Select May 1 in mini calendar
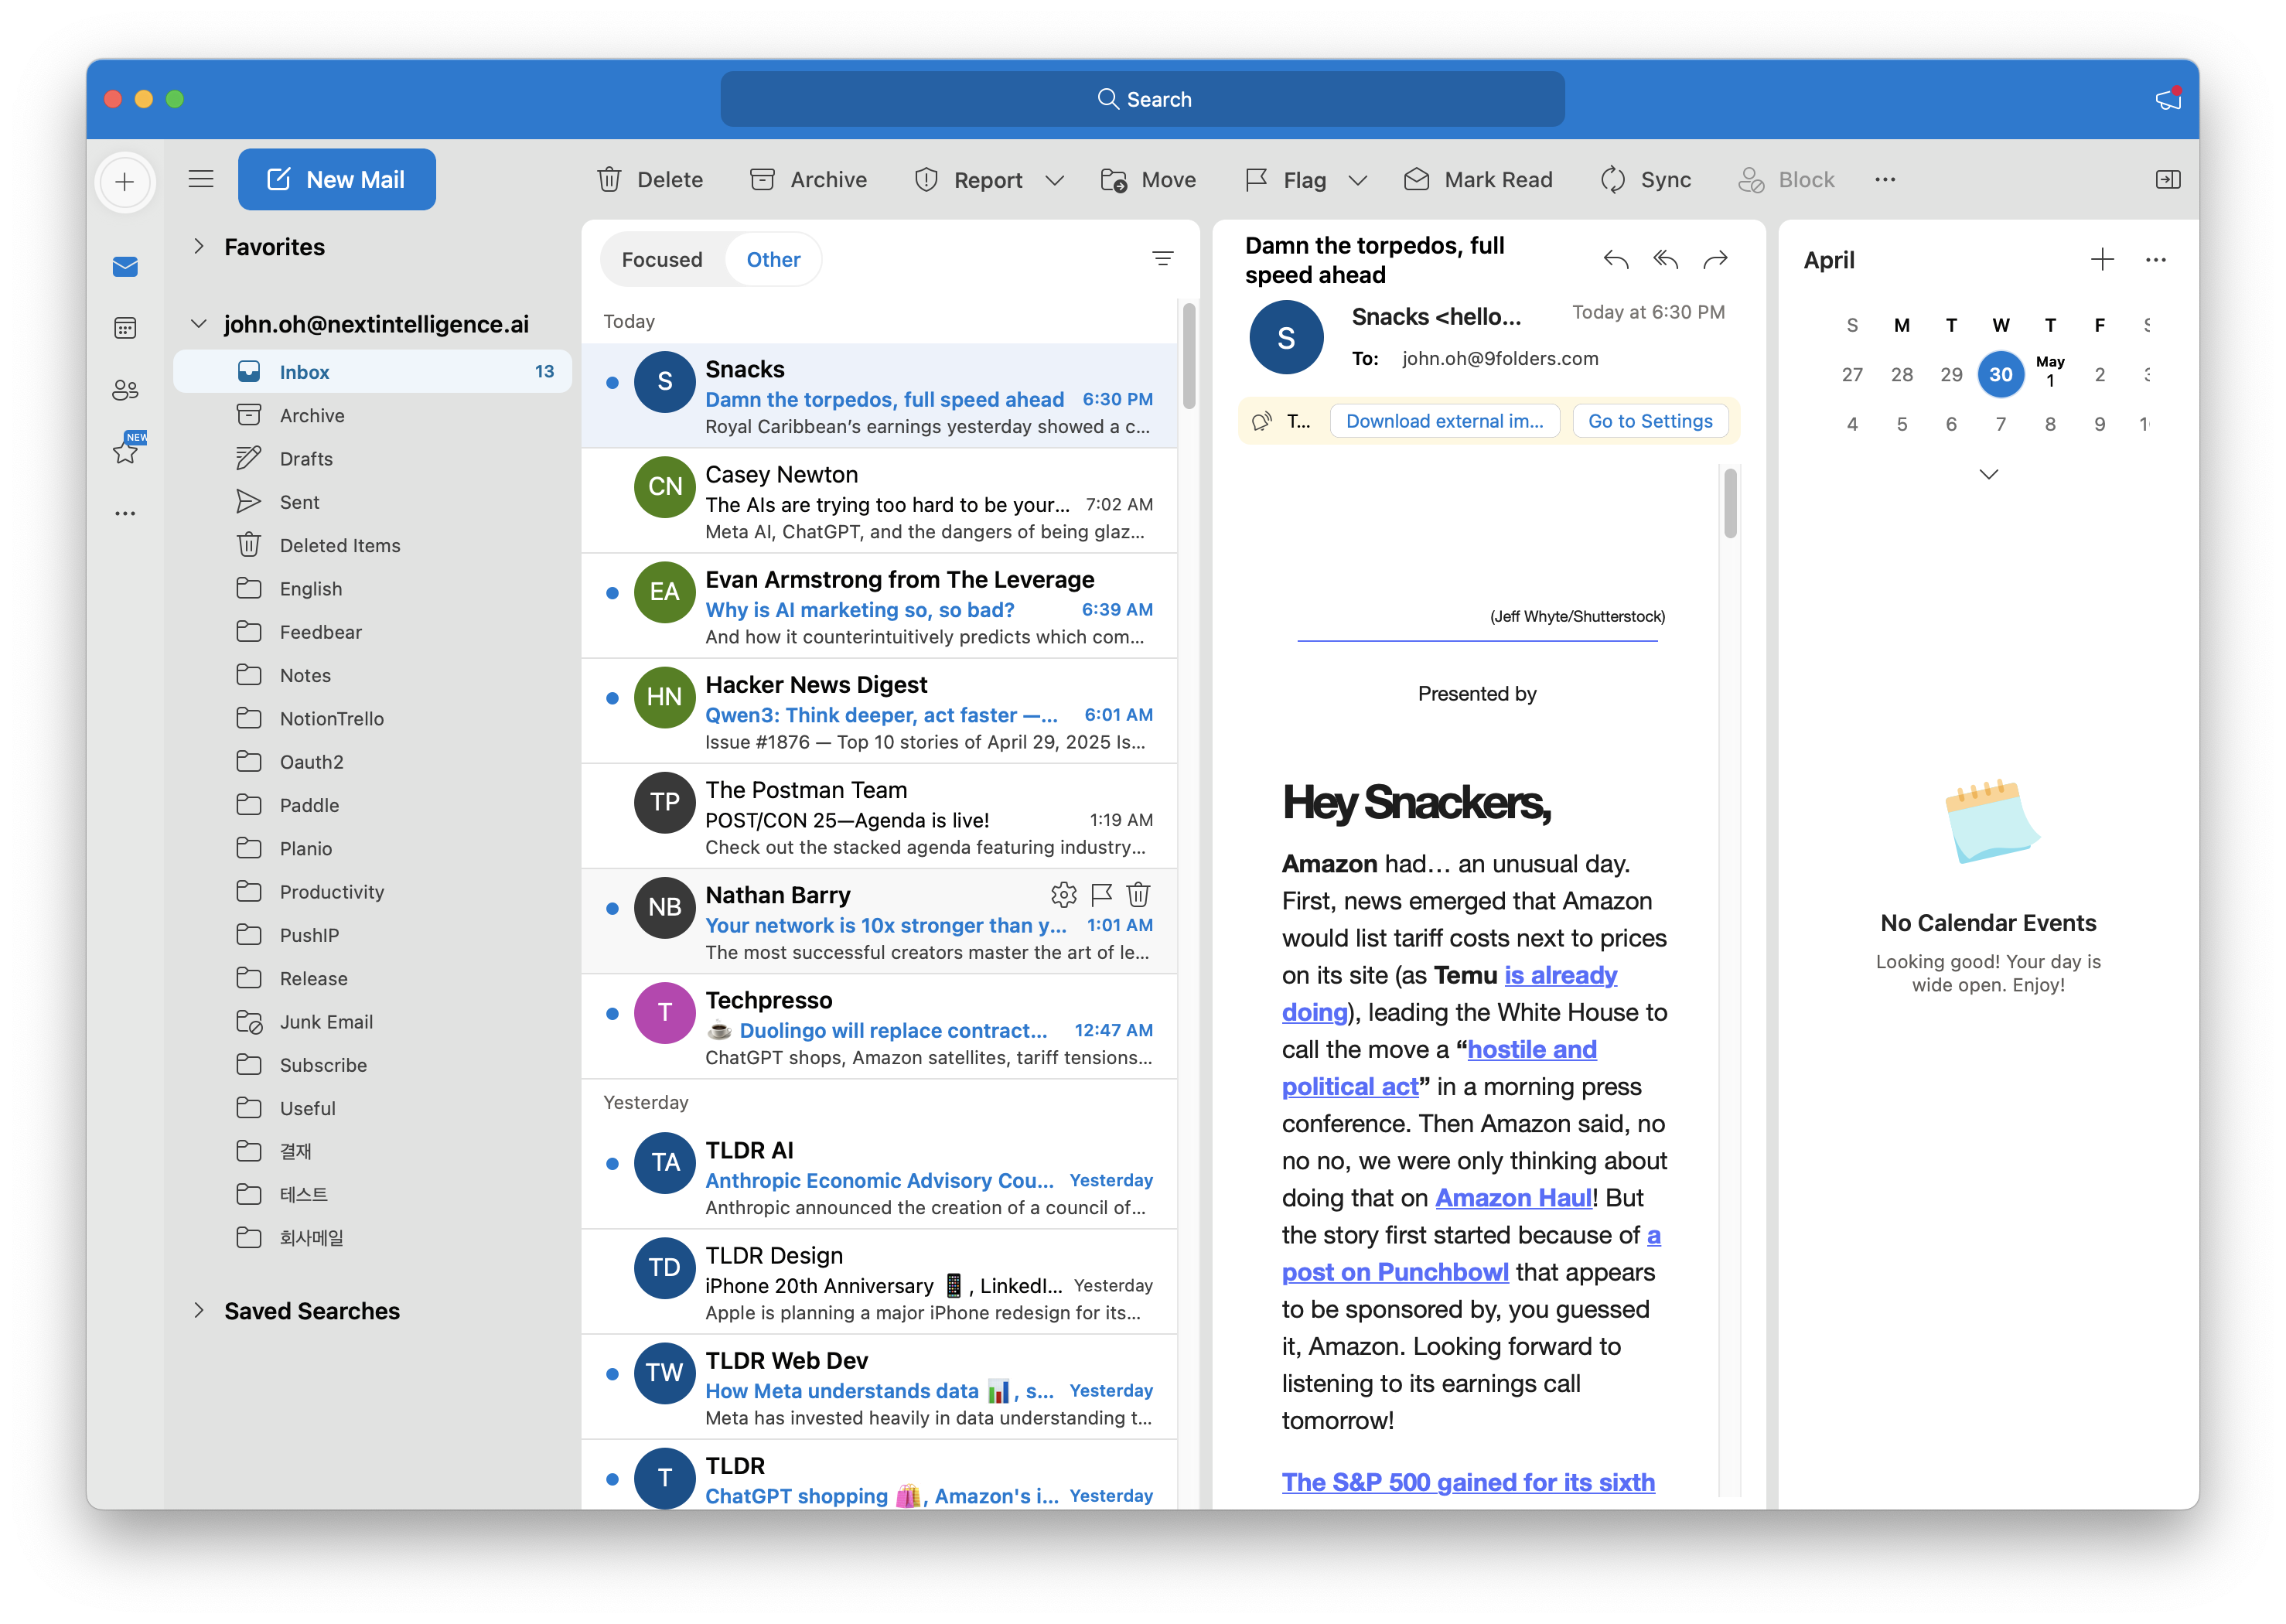 [x=2049, y=371]
